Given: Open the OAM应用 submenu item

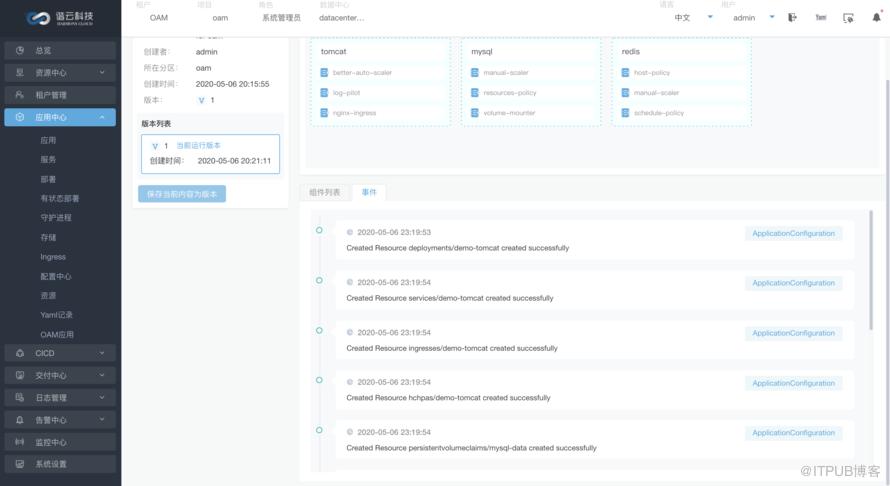Looking at the screenshot, I should 57,335.
